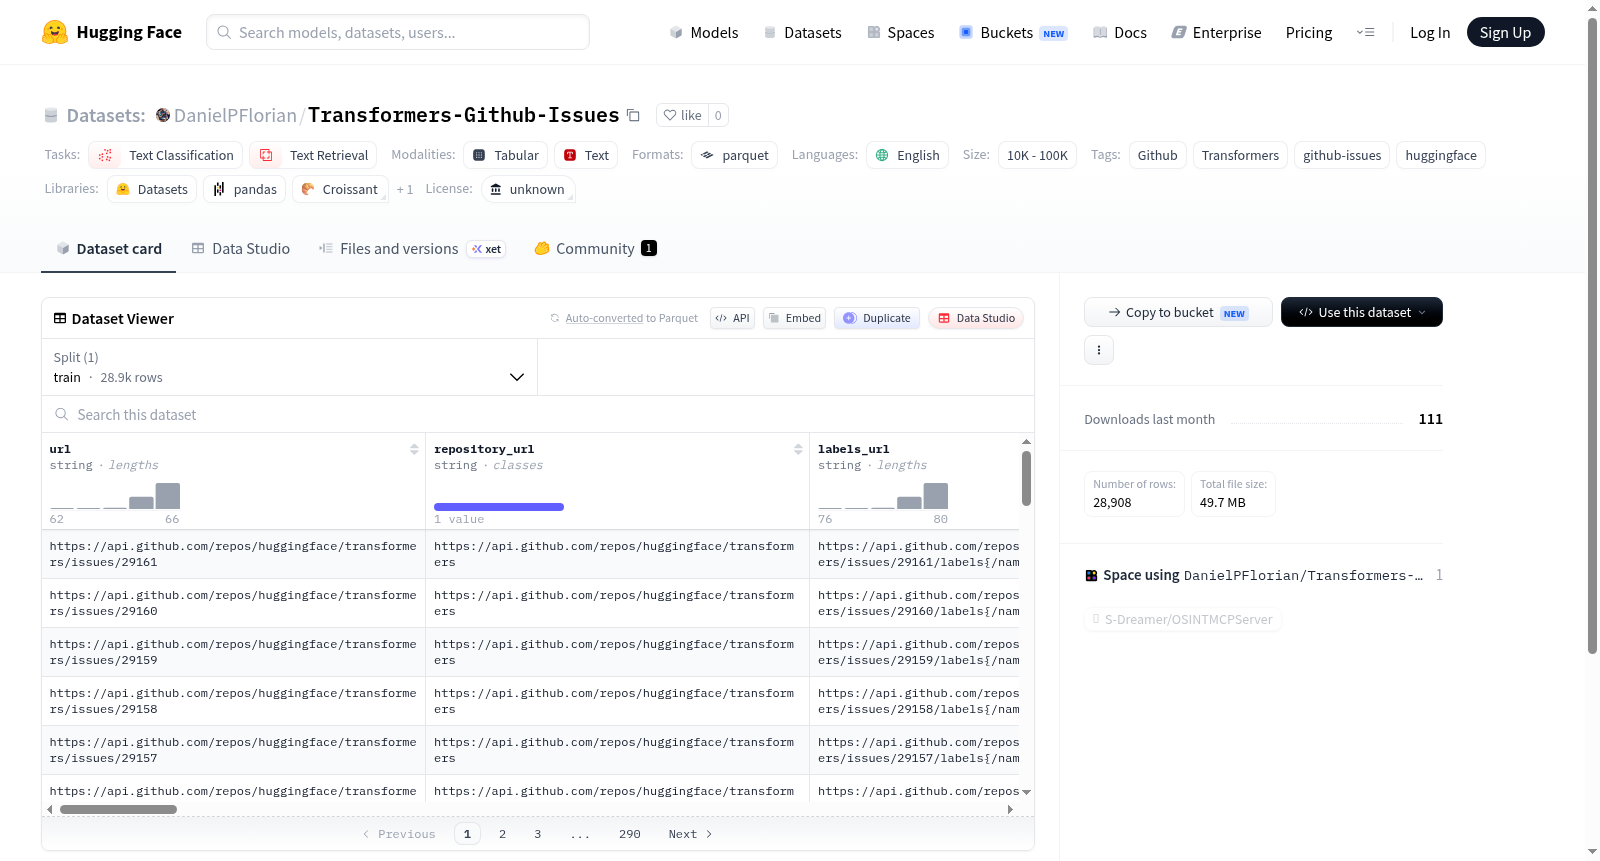Image resolution: width=1600 pixels, height=861 pixels.
Task: Click the labels_url lengths histogram
Action: 883,496
